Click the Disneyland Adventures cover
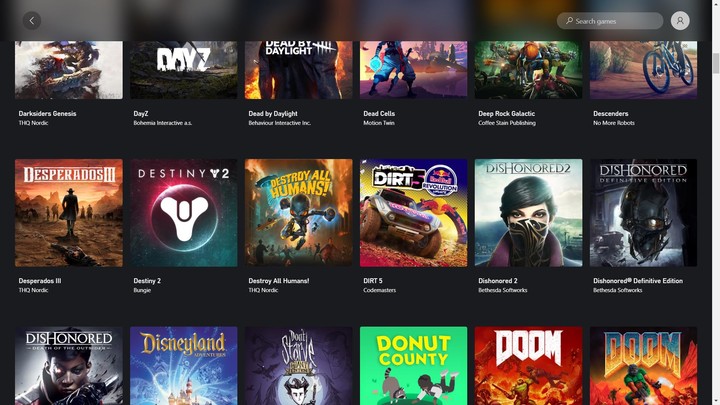The height and width of the screenshot is (405, 720). click(x=184, y=366)
